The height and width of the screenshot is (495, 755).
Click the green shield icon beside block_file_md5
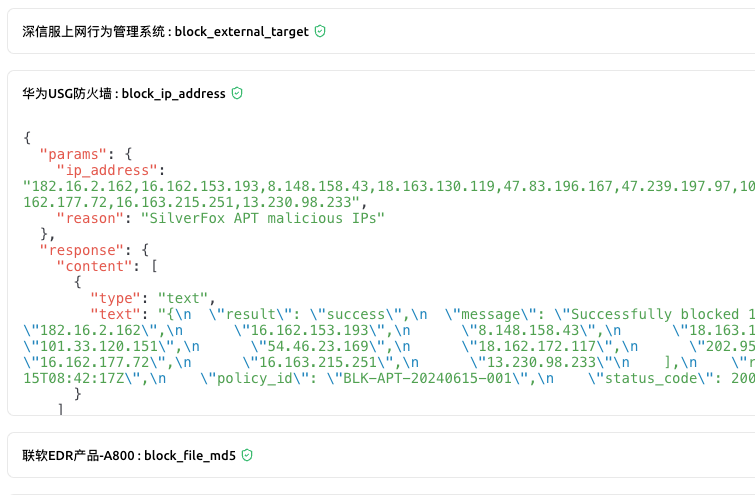pos(247,455)
